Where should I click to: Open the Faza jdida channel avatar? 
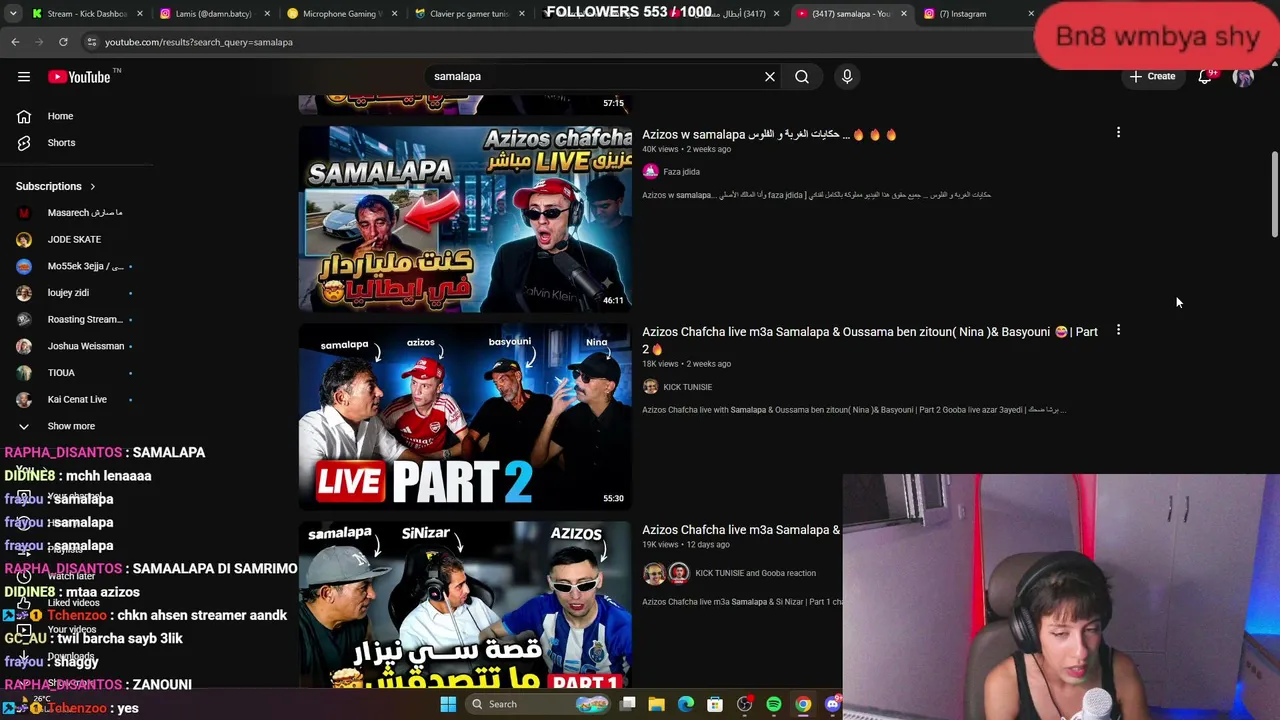tap(650, 172)
